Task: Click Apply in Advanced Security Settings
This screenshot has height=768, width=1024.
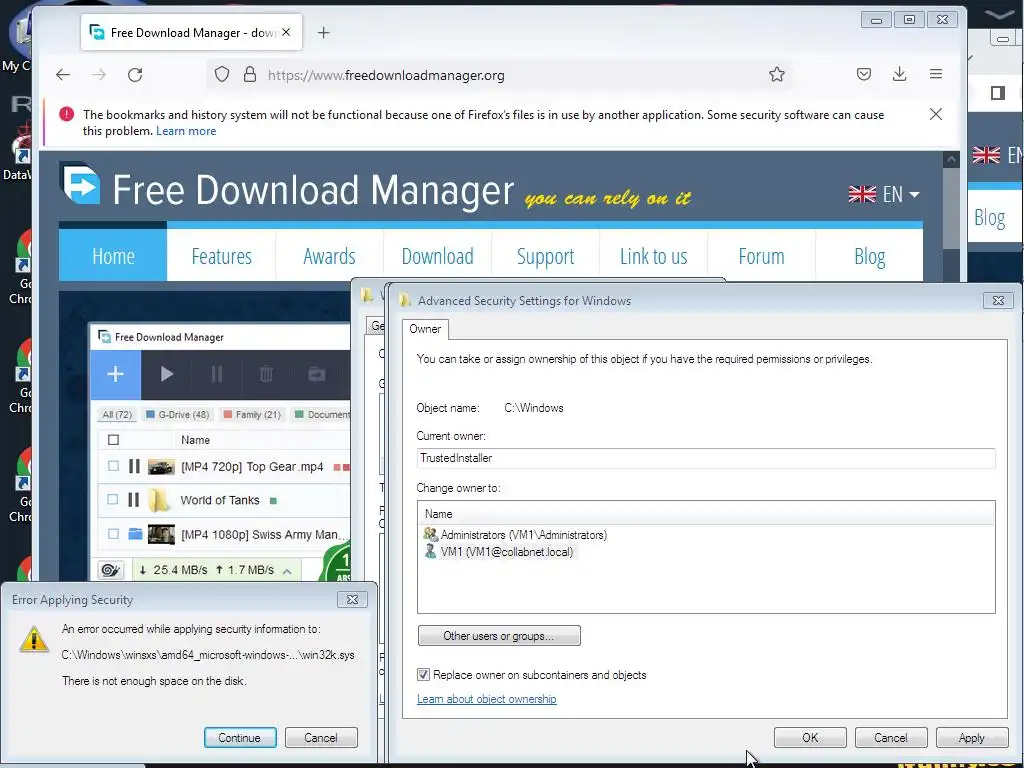Action: pos(972,737)
